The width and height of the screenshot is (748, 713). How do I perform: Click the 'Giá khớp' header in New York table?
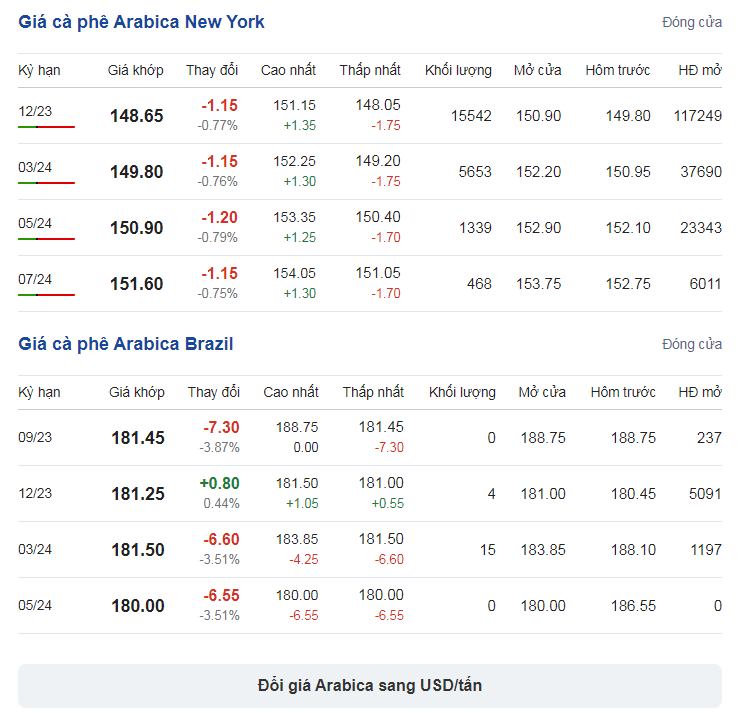[x=135, y=70]
